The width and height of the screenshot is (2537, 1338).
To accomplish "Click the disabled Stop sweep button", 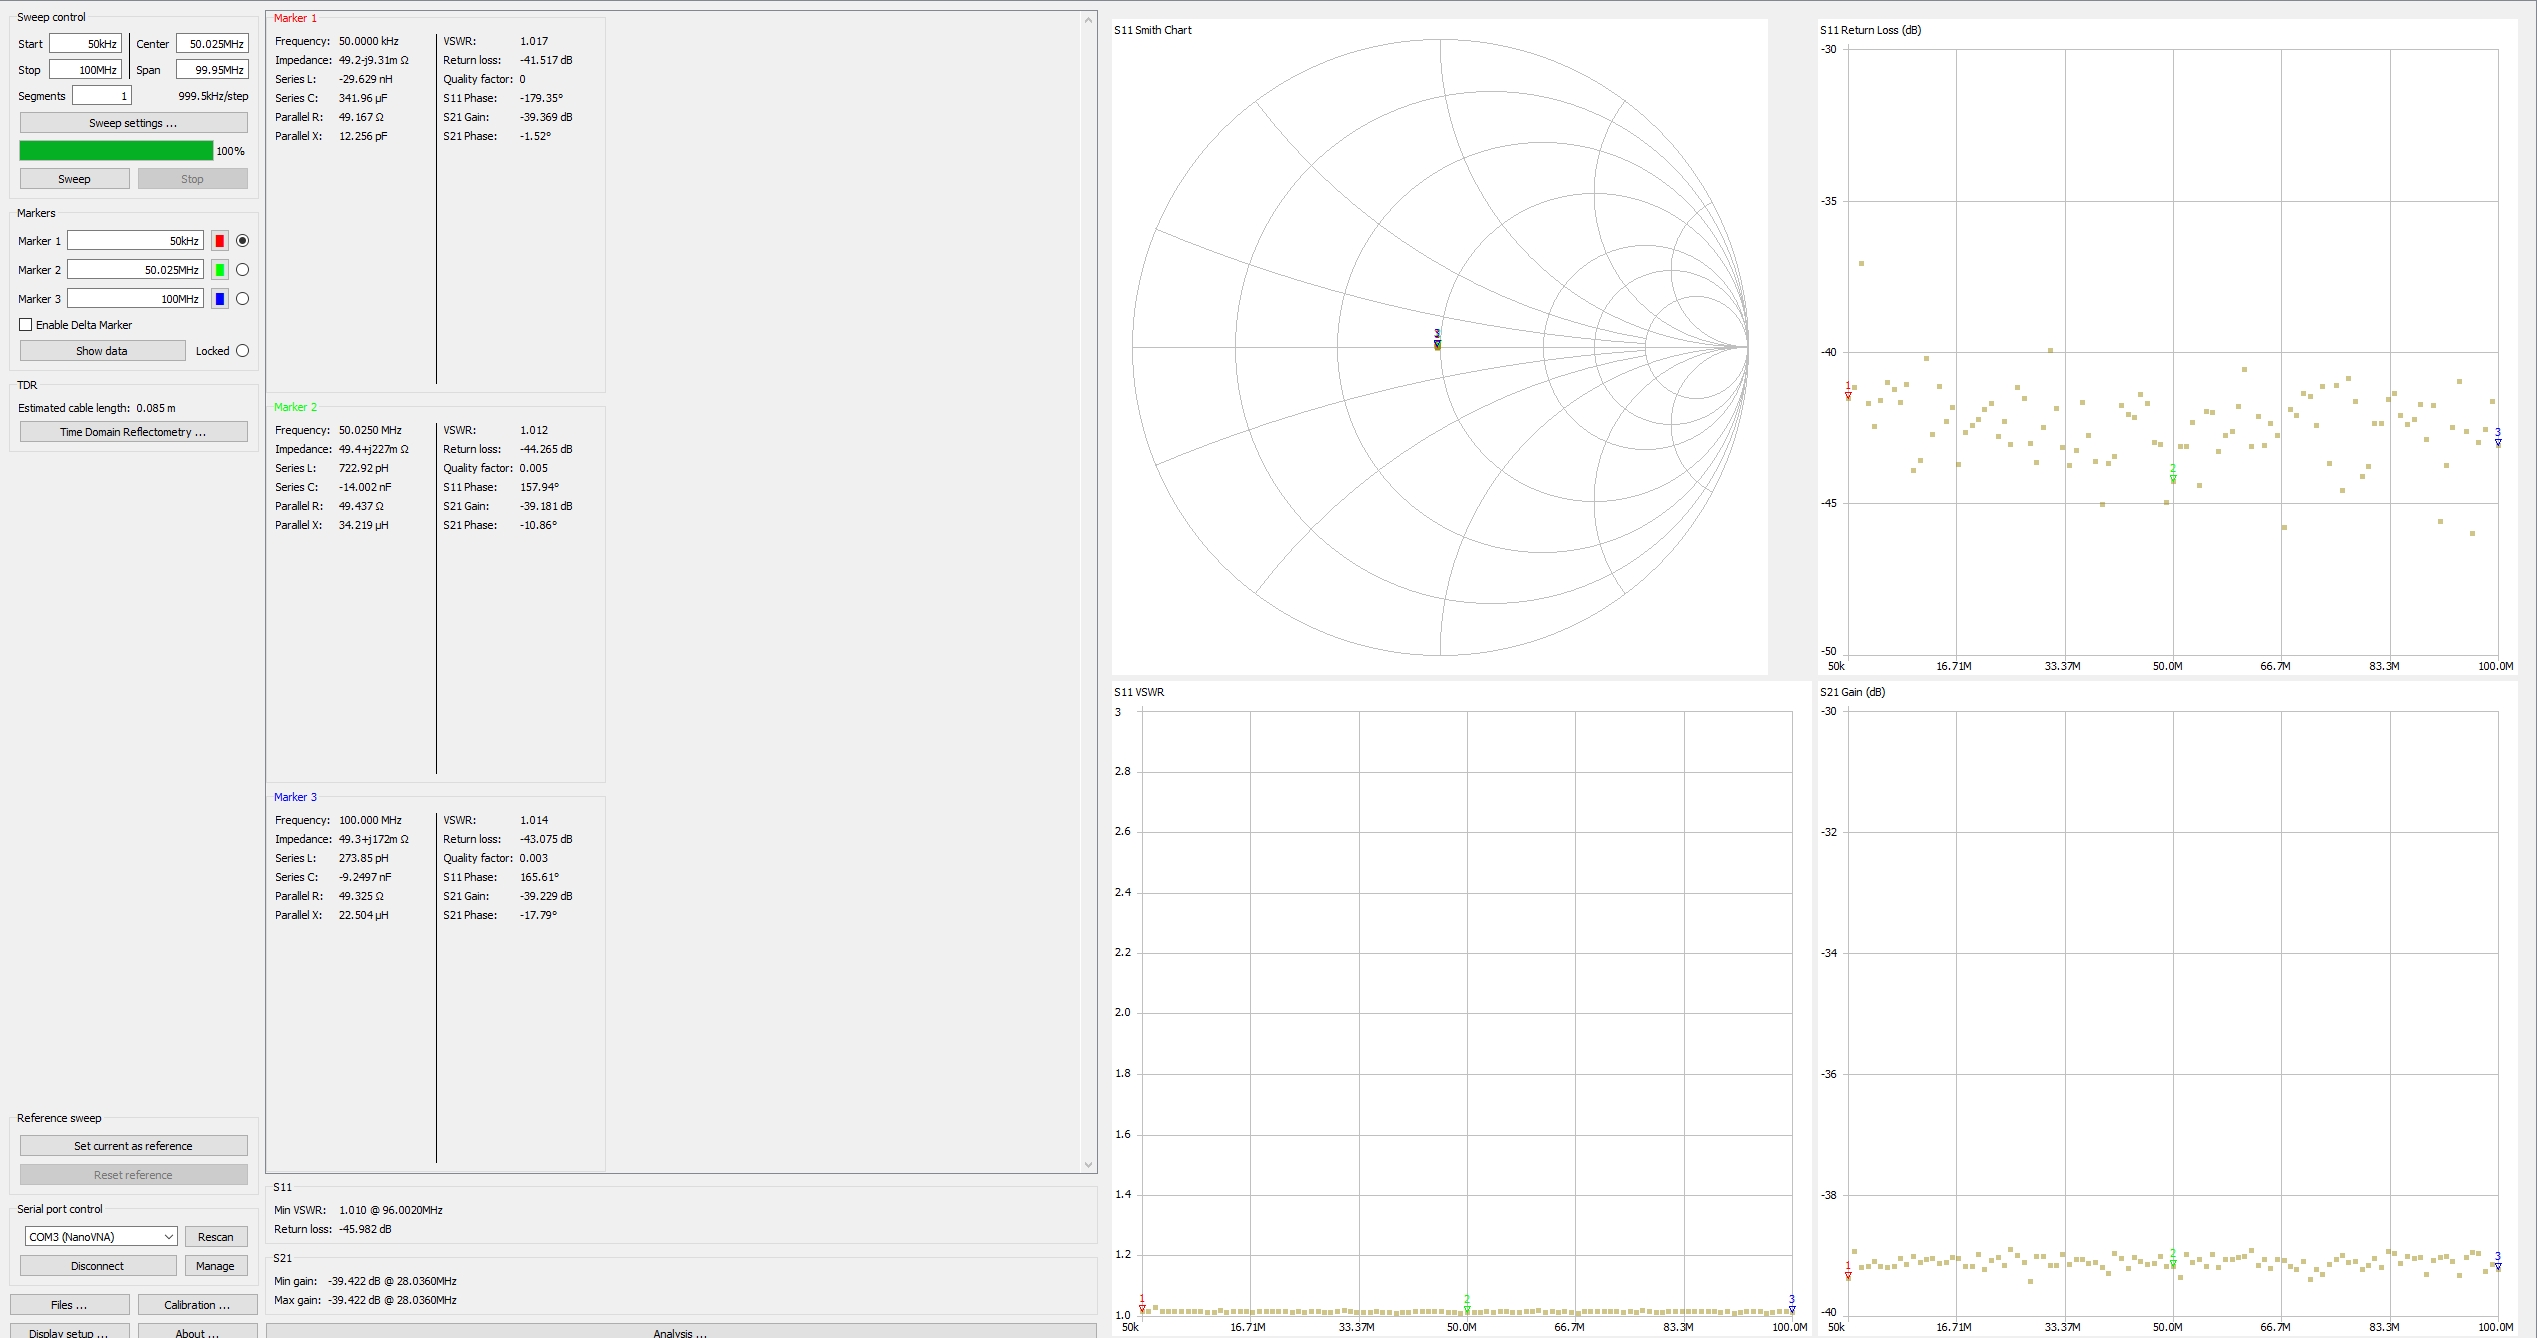I will point(192,179).
